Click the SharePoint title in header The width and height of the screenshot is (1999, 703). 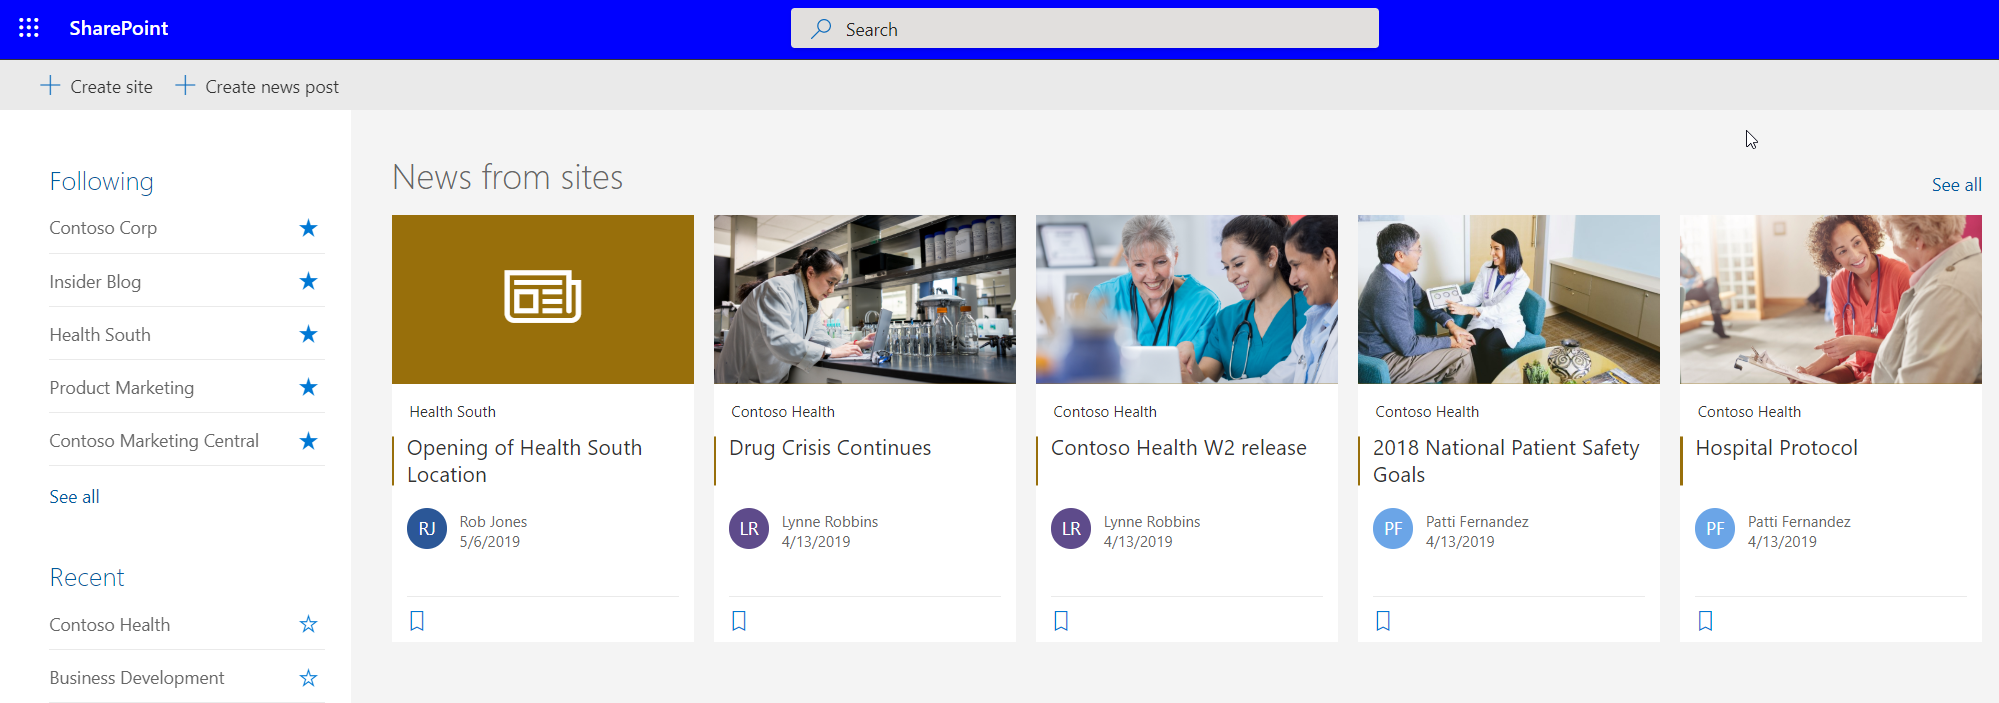[118, 28]
